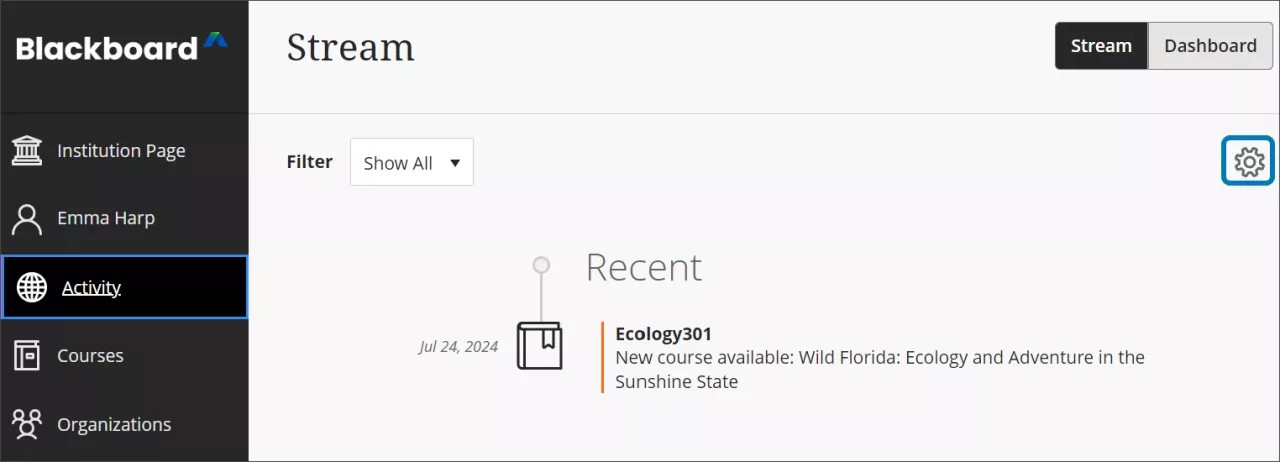Click the Recent timeline marker dot

[x=541, y=265]
